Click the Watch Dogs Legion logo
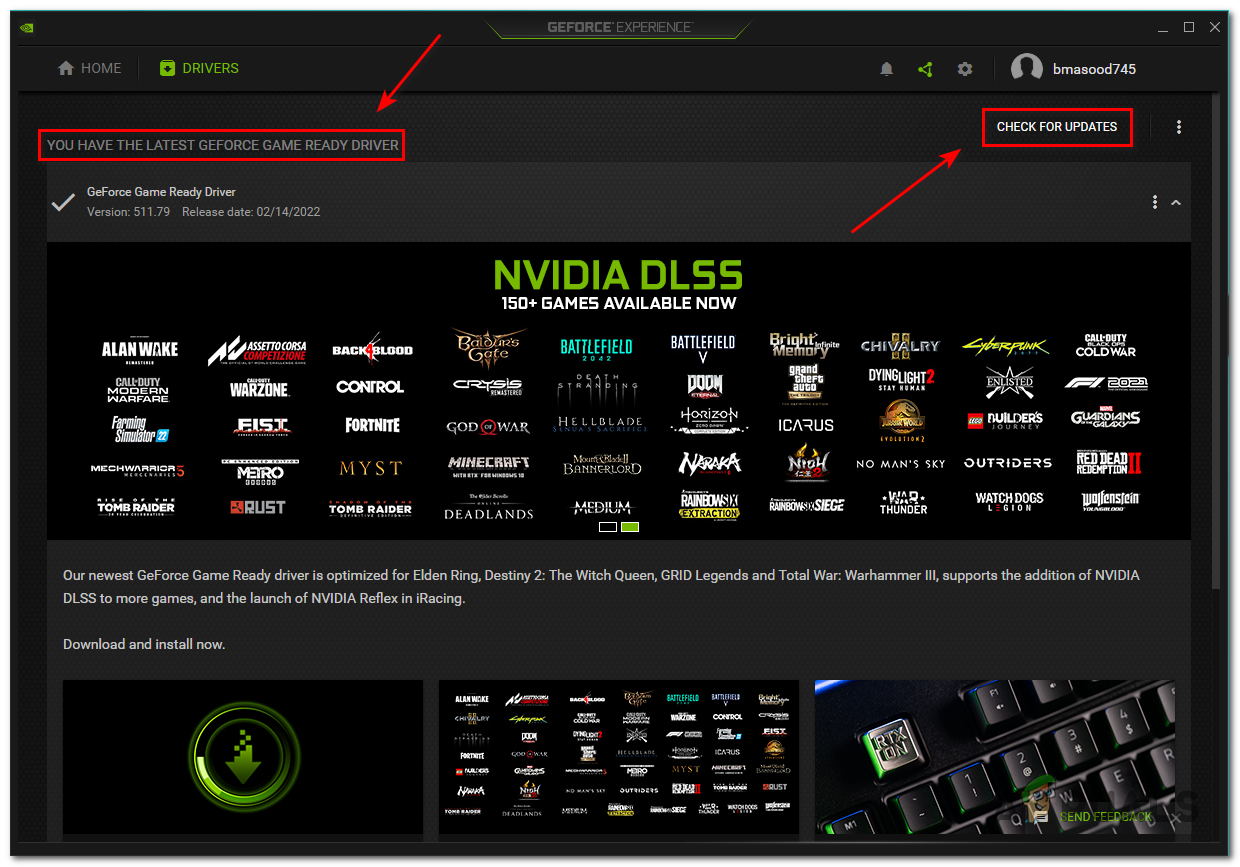This screenshot has width=1240, height=867. [x=1009, y=502]
